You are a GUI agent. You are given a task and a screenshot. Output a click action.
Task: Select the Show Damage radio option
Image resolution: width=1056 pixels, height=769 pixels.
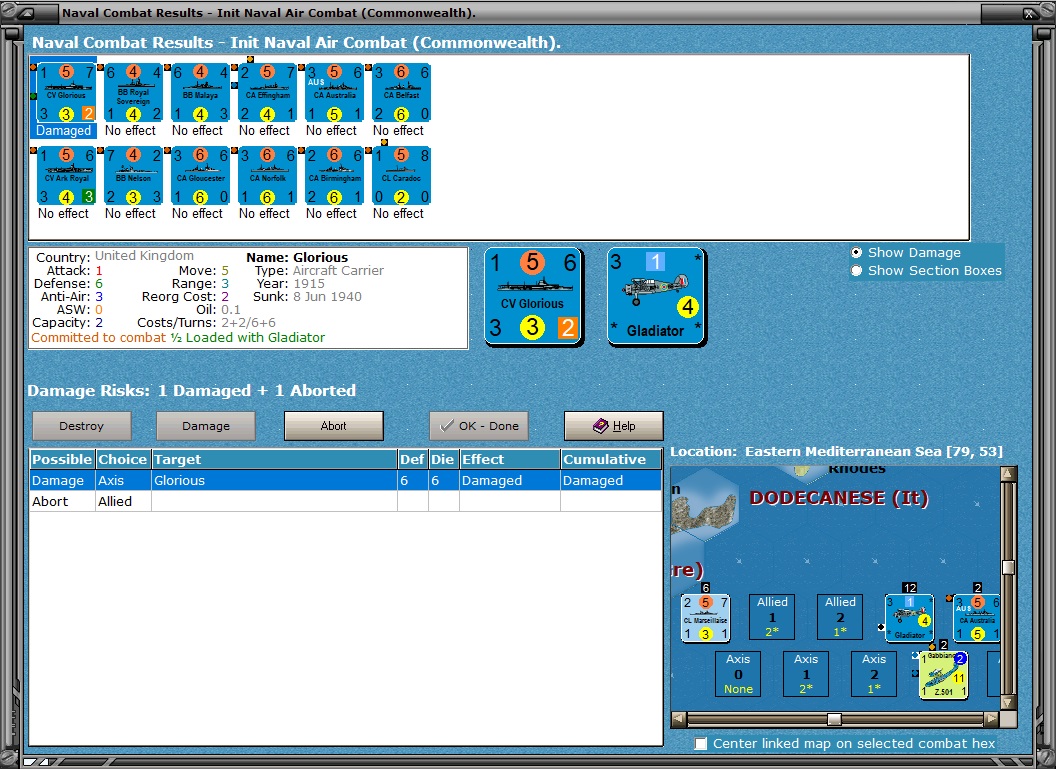(856, 253)
